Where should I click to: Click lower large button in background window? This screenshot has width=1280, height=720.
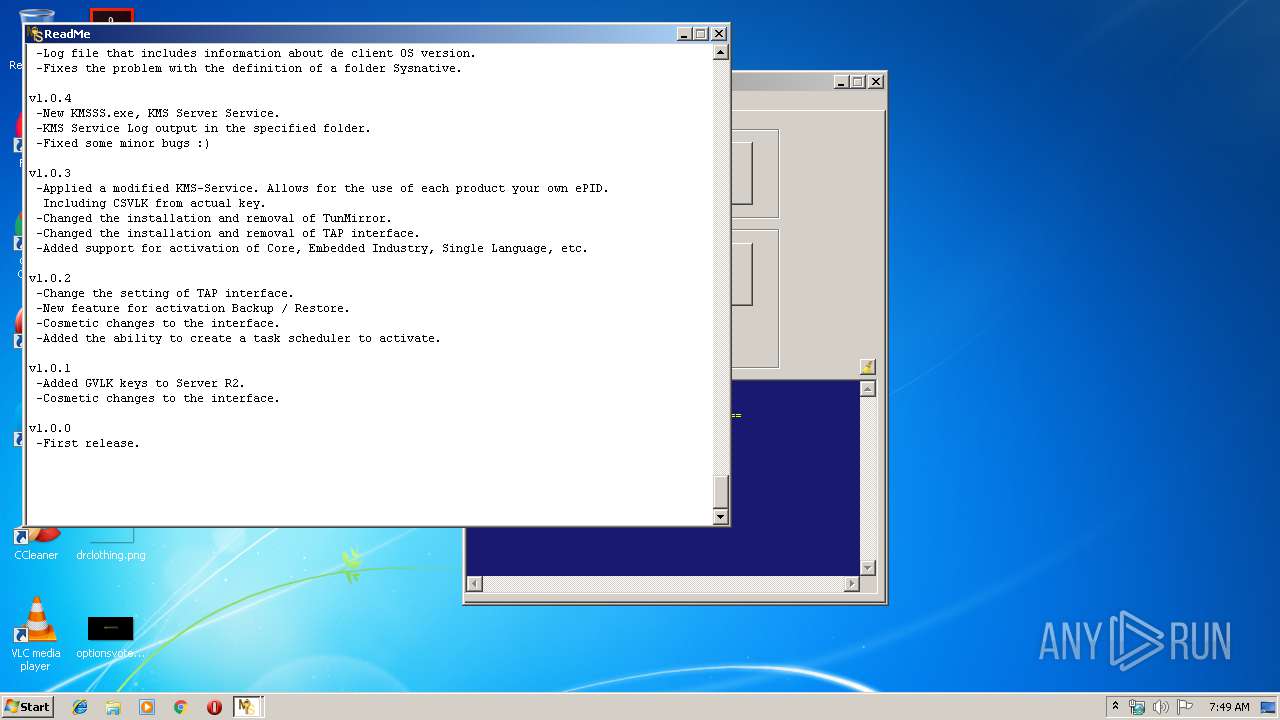point(742,273)
